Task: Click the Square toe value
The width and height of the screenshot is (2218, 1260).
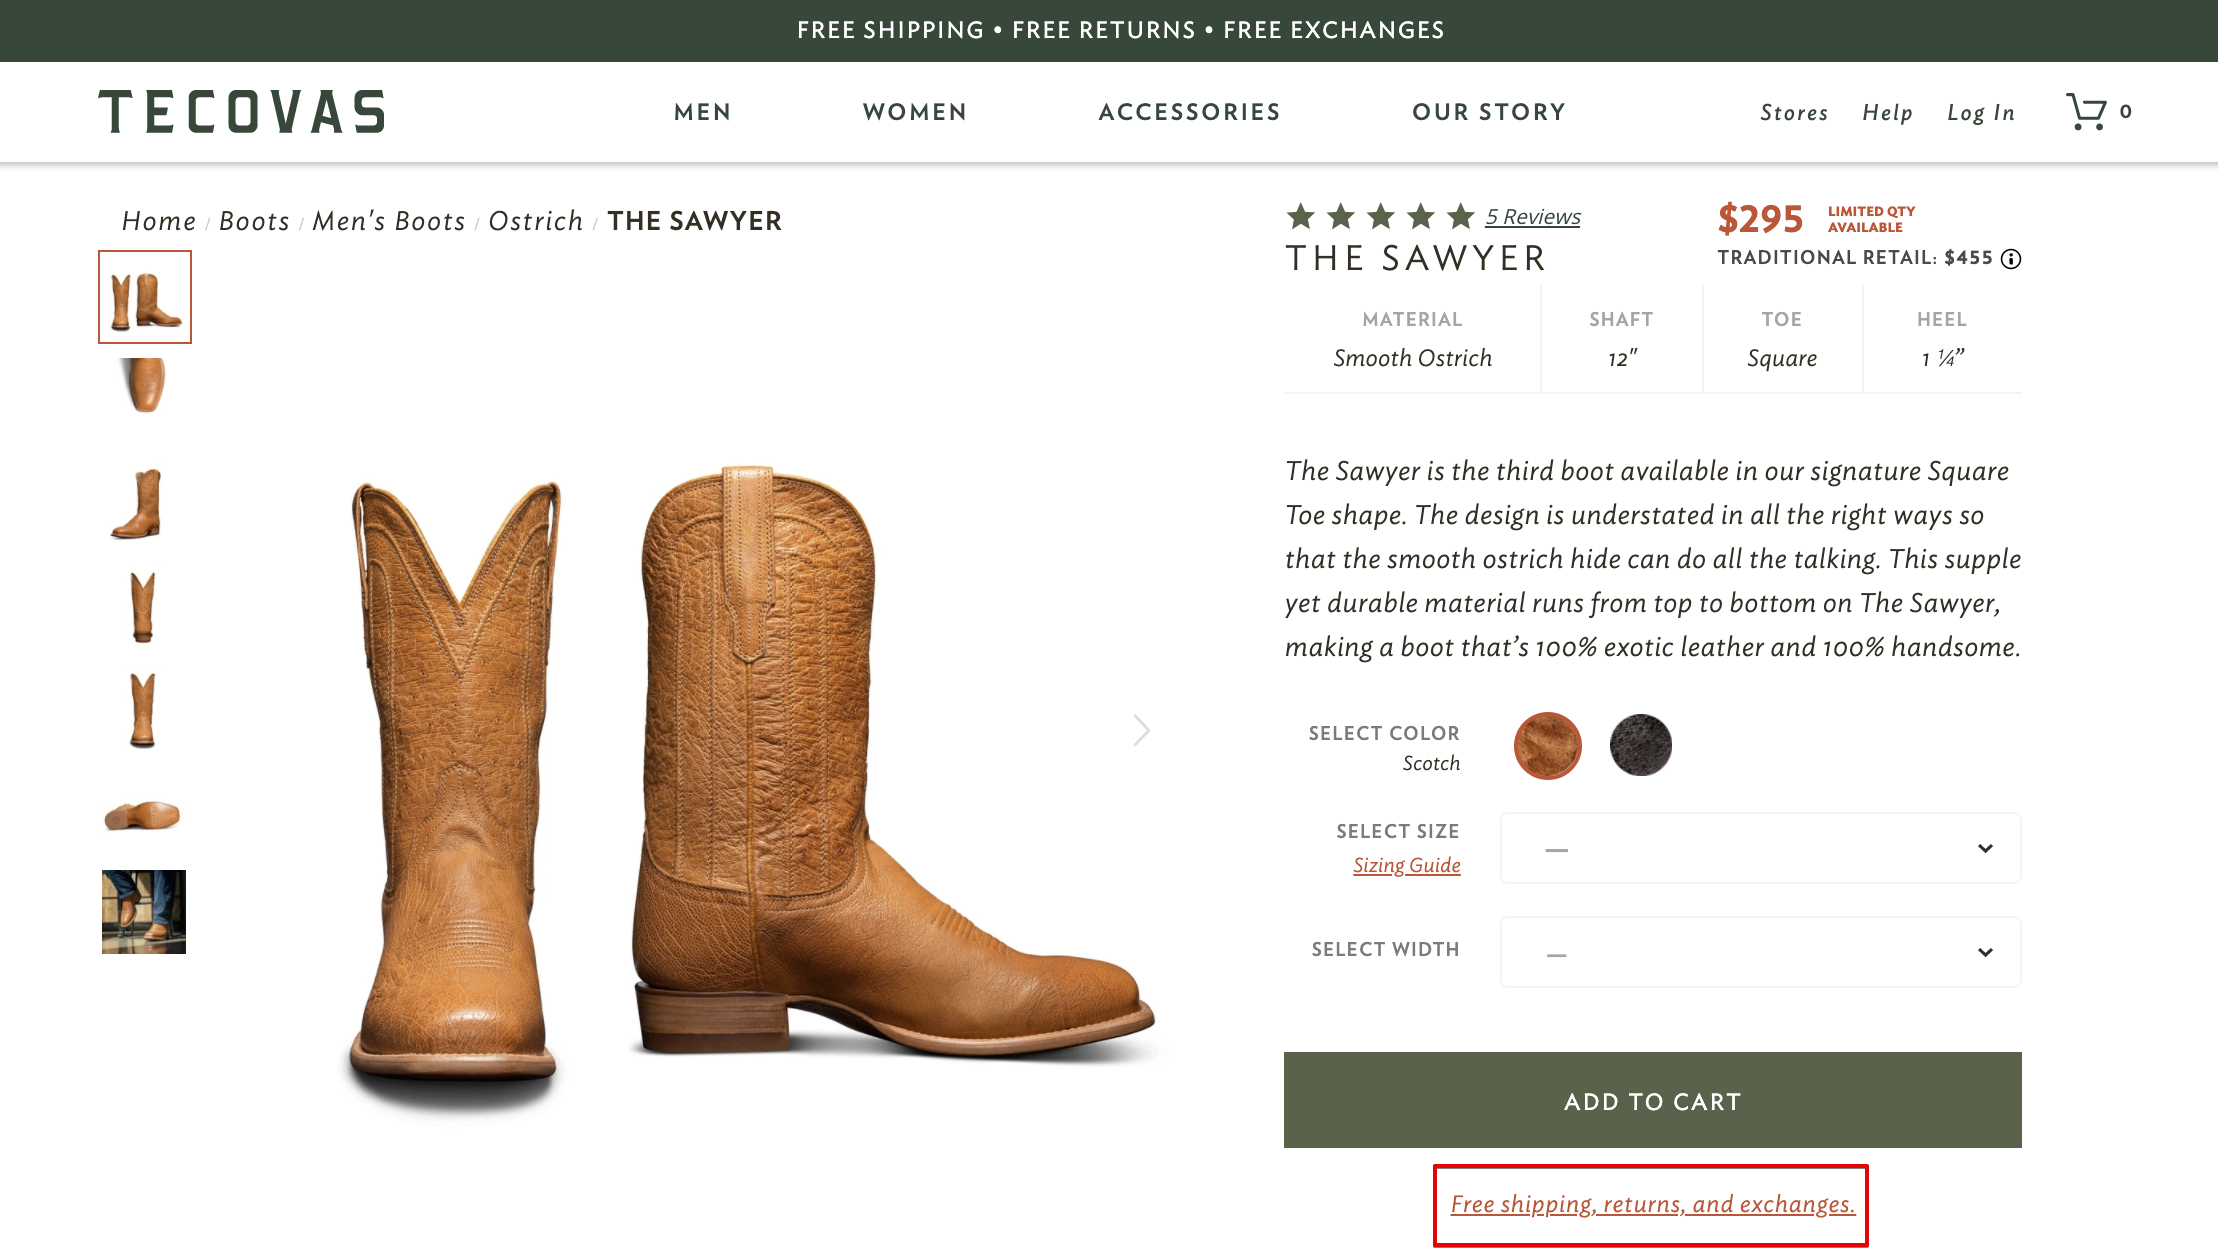Action: point(1782,358)
